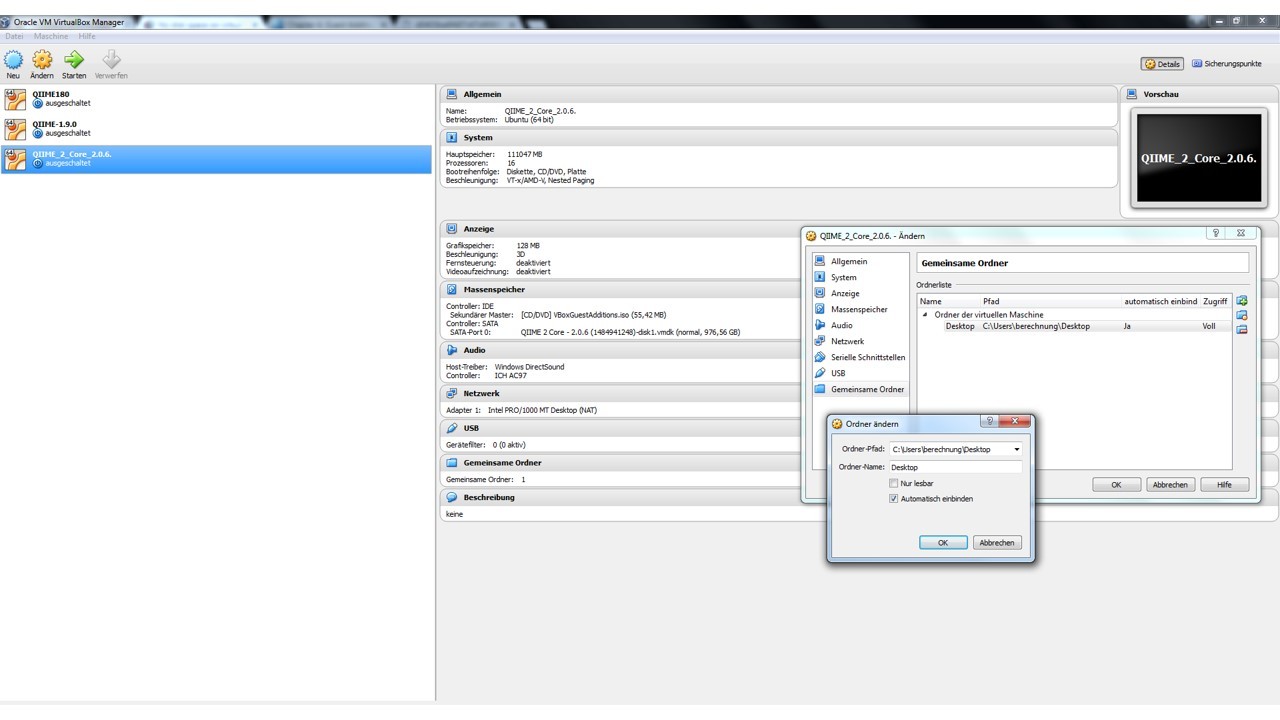Click Abbrechen in the settings dialog
Screen dimensions: 1280x720
(1170, 485)
